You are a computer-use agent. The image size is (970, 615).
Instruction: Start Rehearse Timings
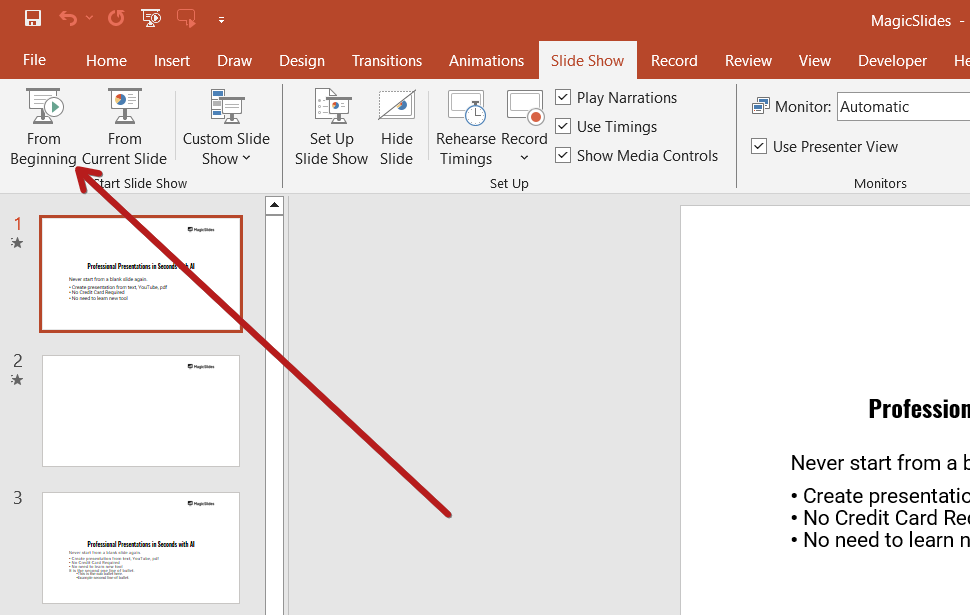tap(466, 127)
